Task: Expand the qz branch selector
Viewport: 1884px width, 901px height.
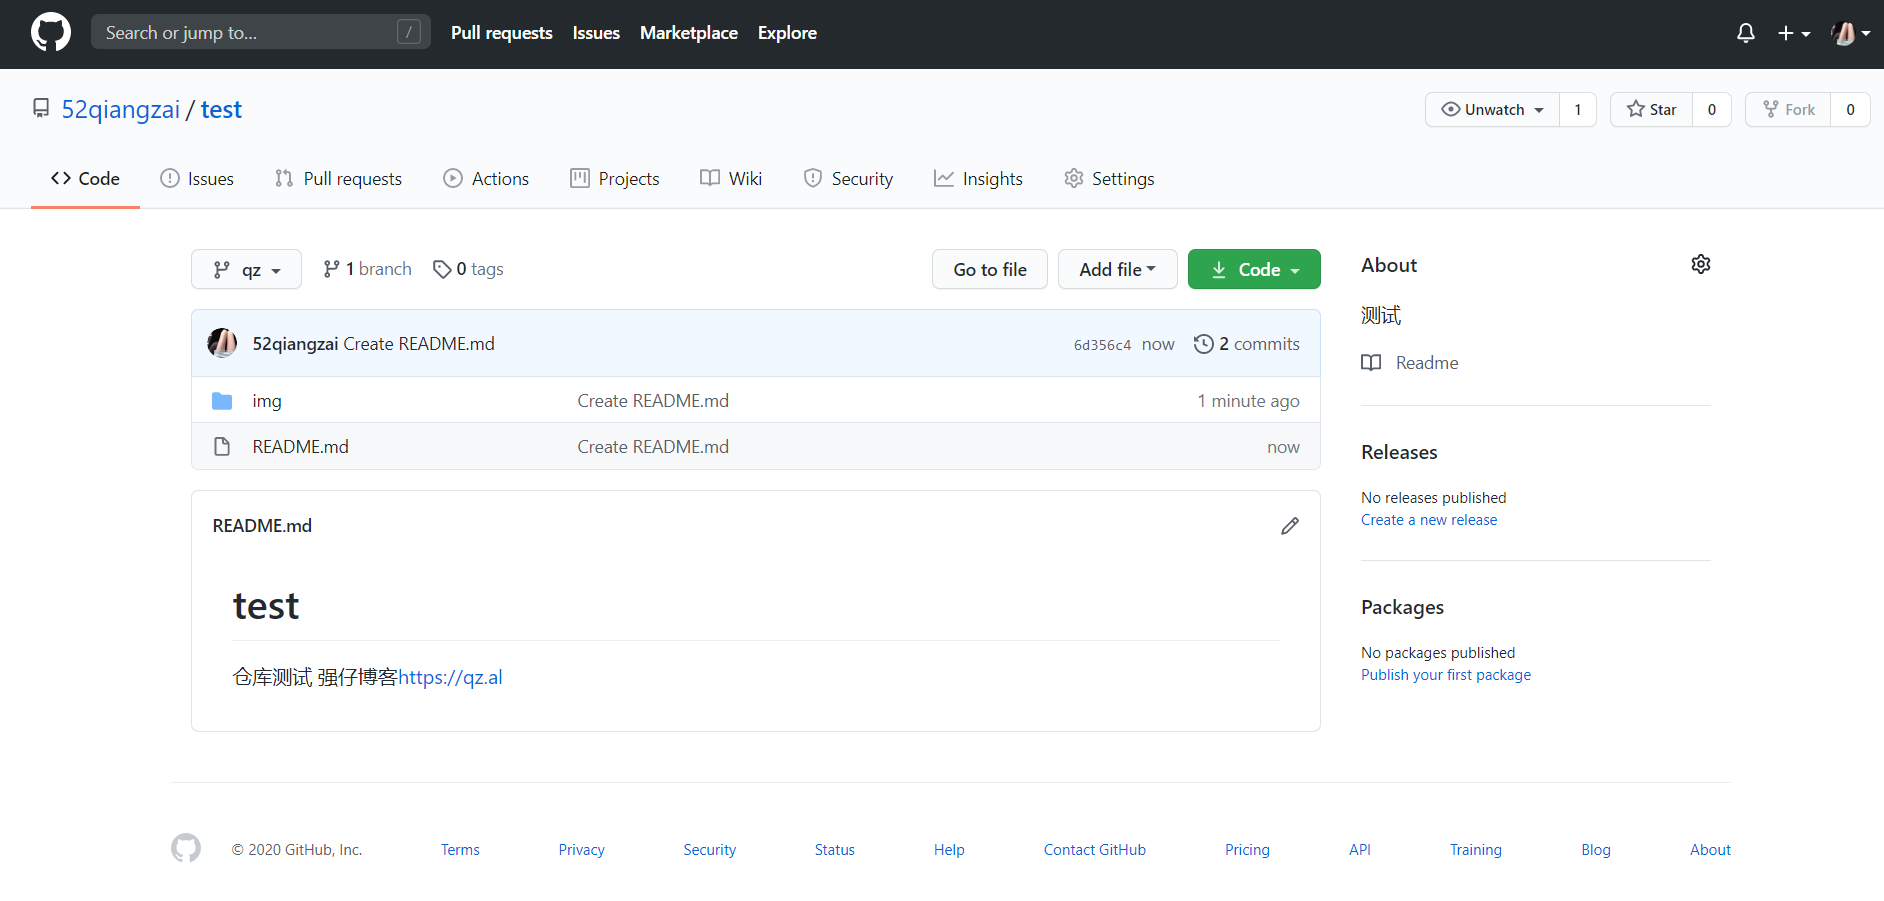Action: pos(246,270)
